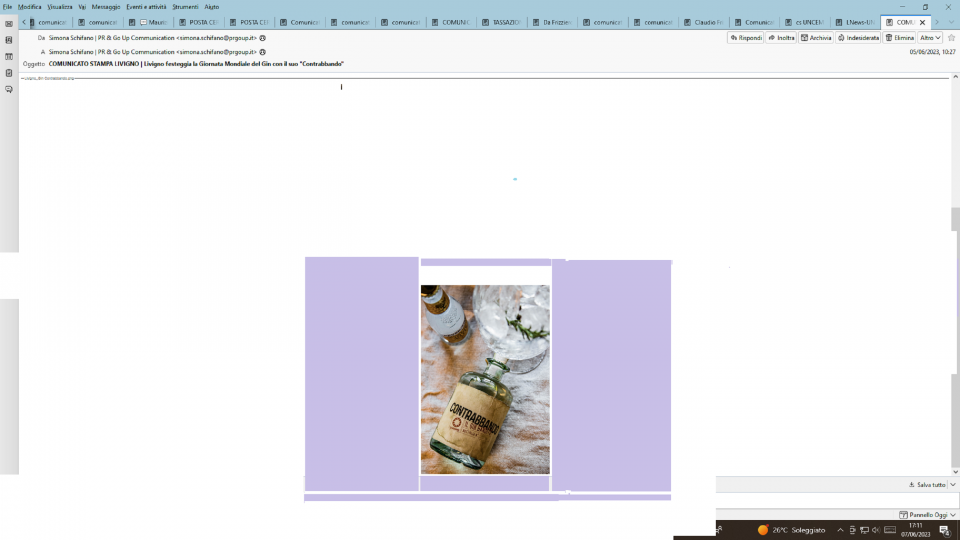960x540 pixels.
Task: Open the Aiuto menu
Action: point(212,7)
